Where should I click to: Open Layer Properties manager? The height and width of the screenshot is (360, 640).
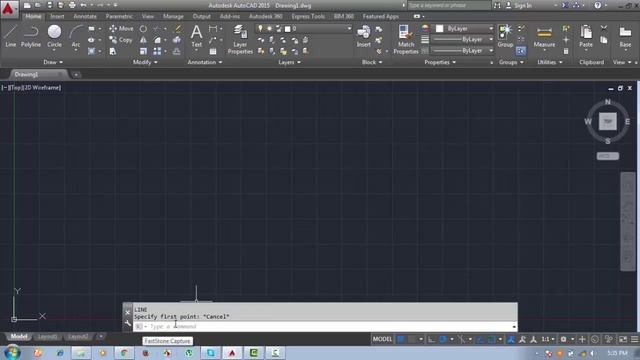(240, 40)
